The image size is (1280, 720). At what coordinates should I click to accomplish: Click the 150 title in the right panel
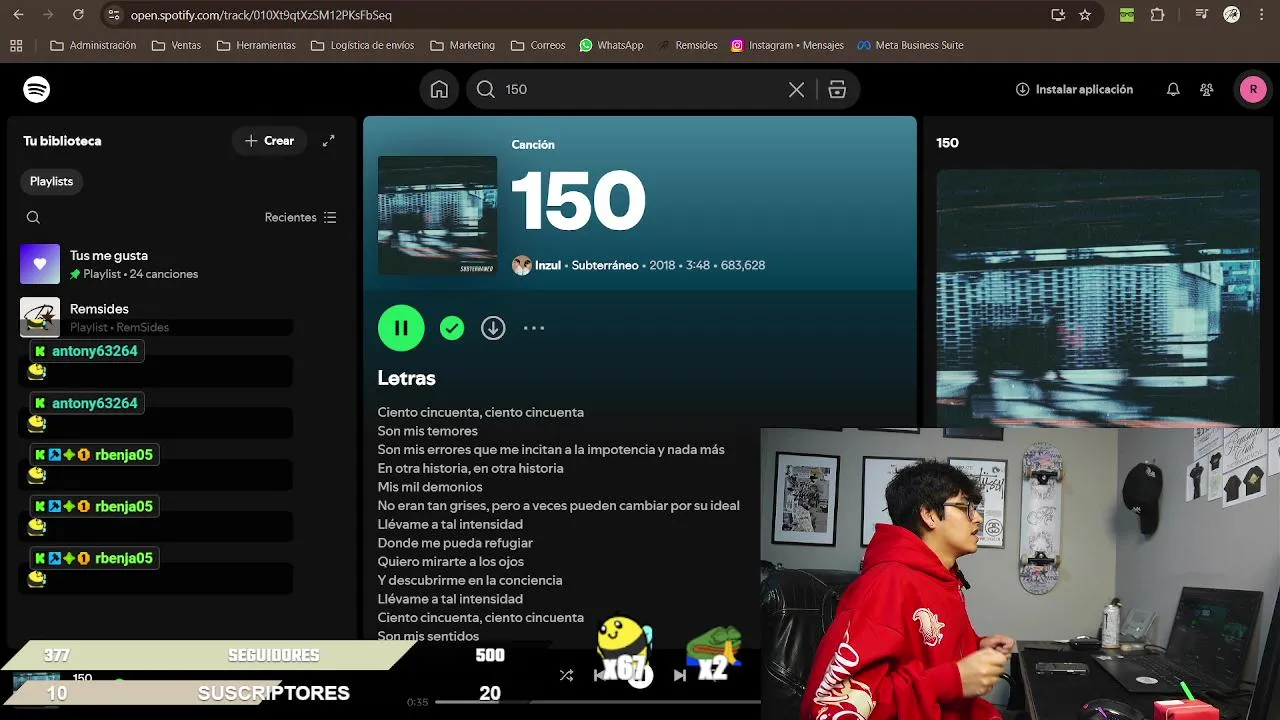click(947, 143)
